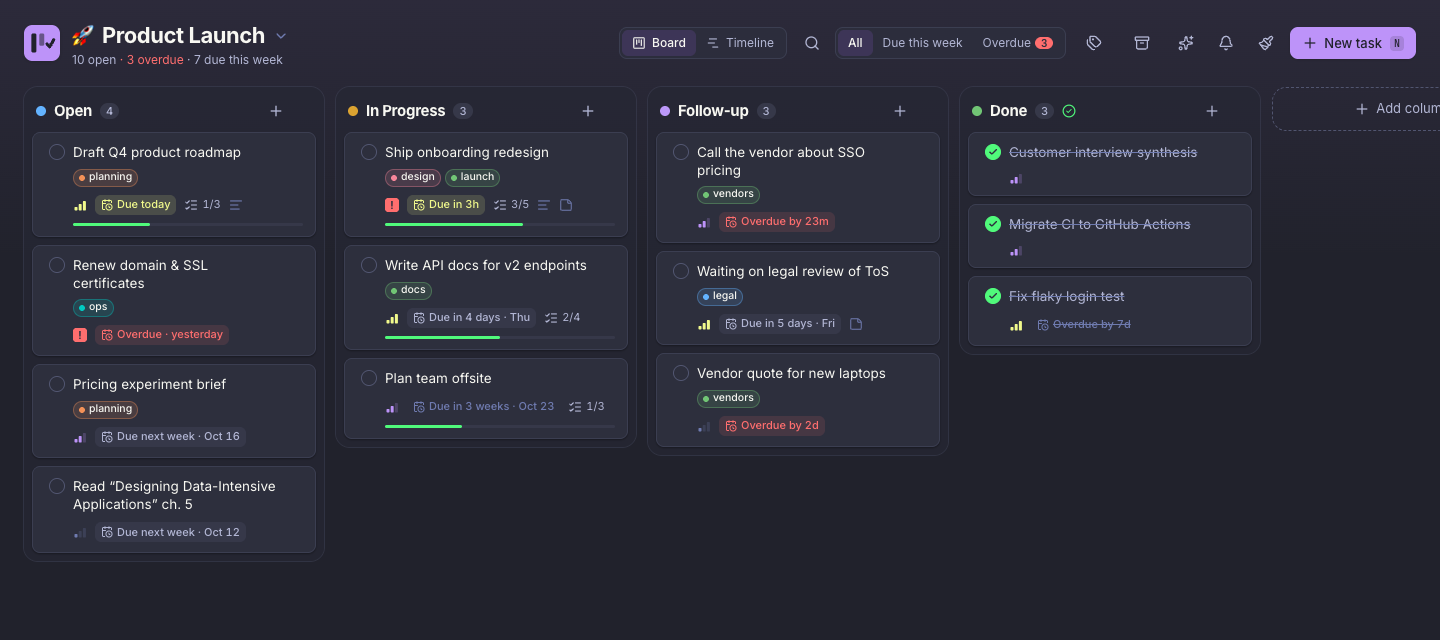The width and height of the screenshot is (1440, 640).
Task: Click priority bars on Fix flaky login test
Action: (1016, 325)
